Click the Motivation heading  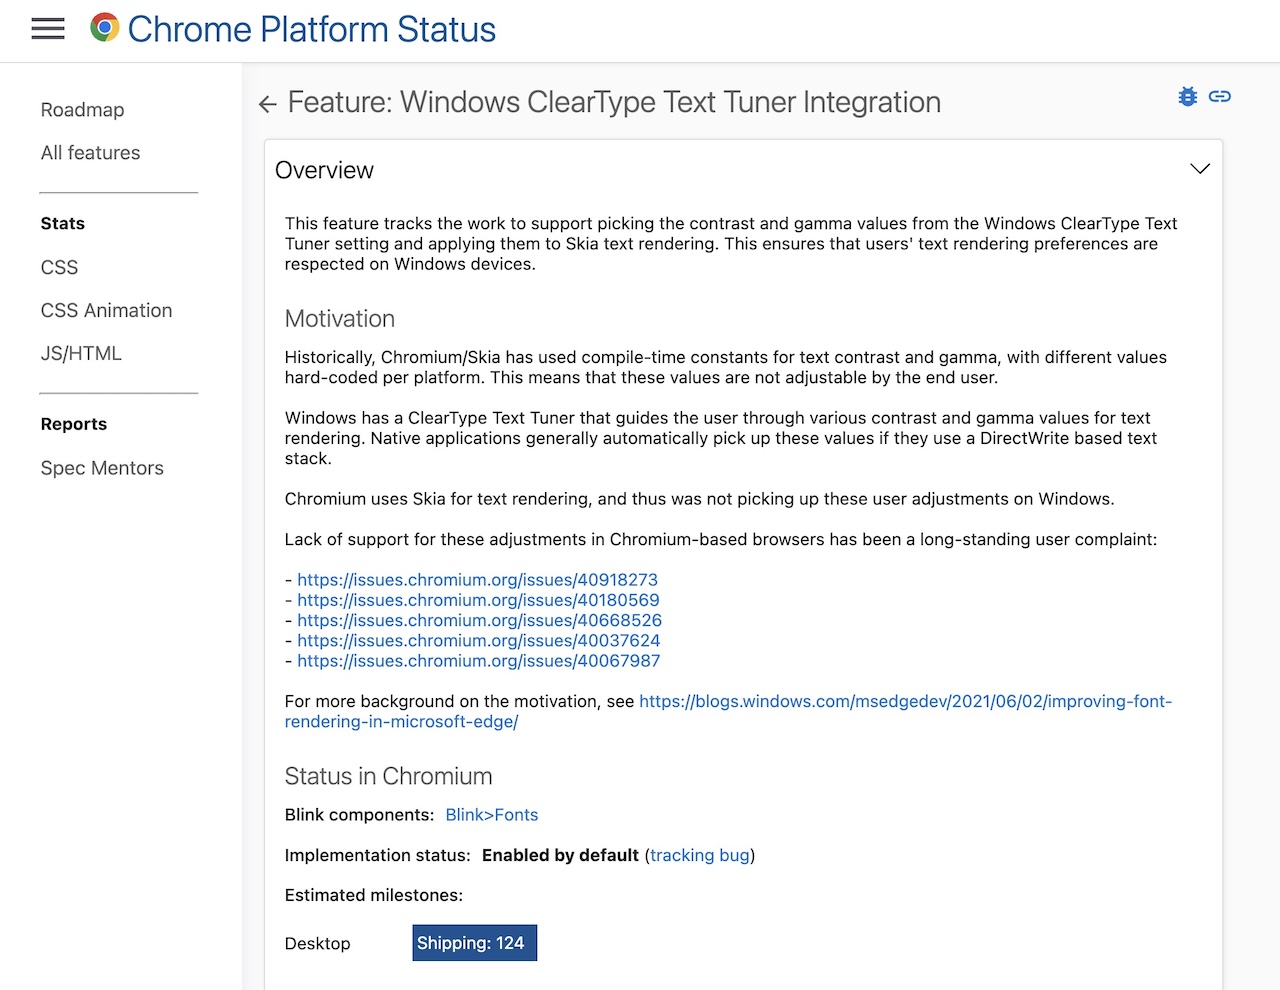[x=340, y=319]
